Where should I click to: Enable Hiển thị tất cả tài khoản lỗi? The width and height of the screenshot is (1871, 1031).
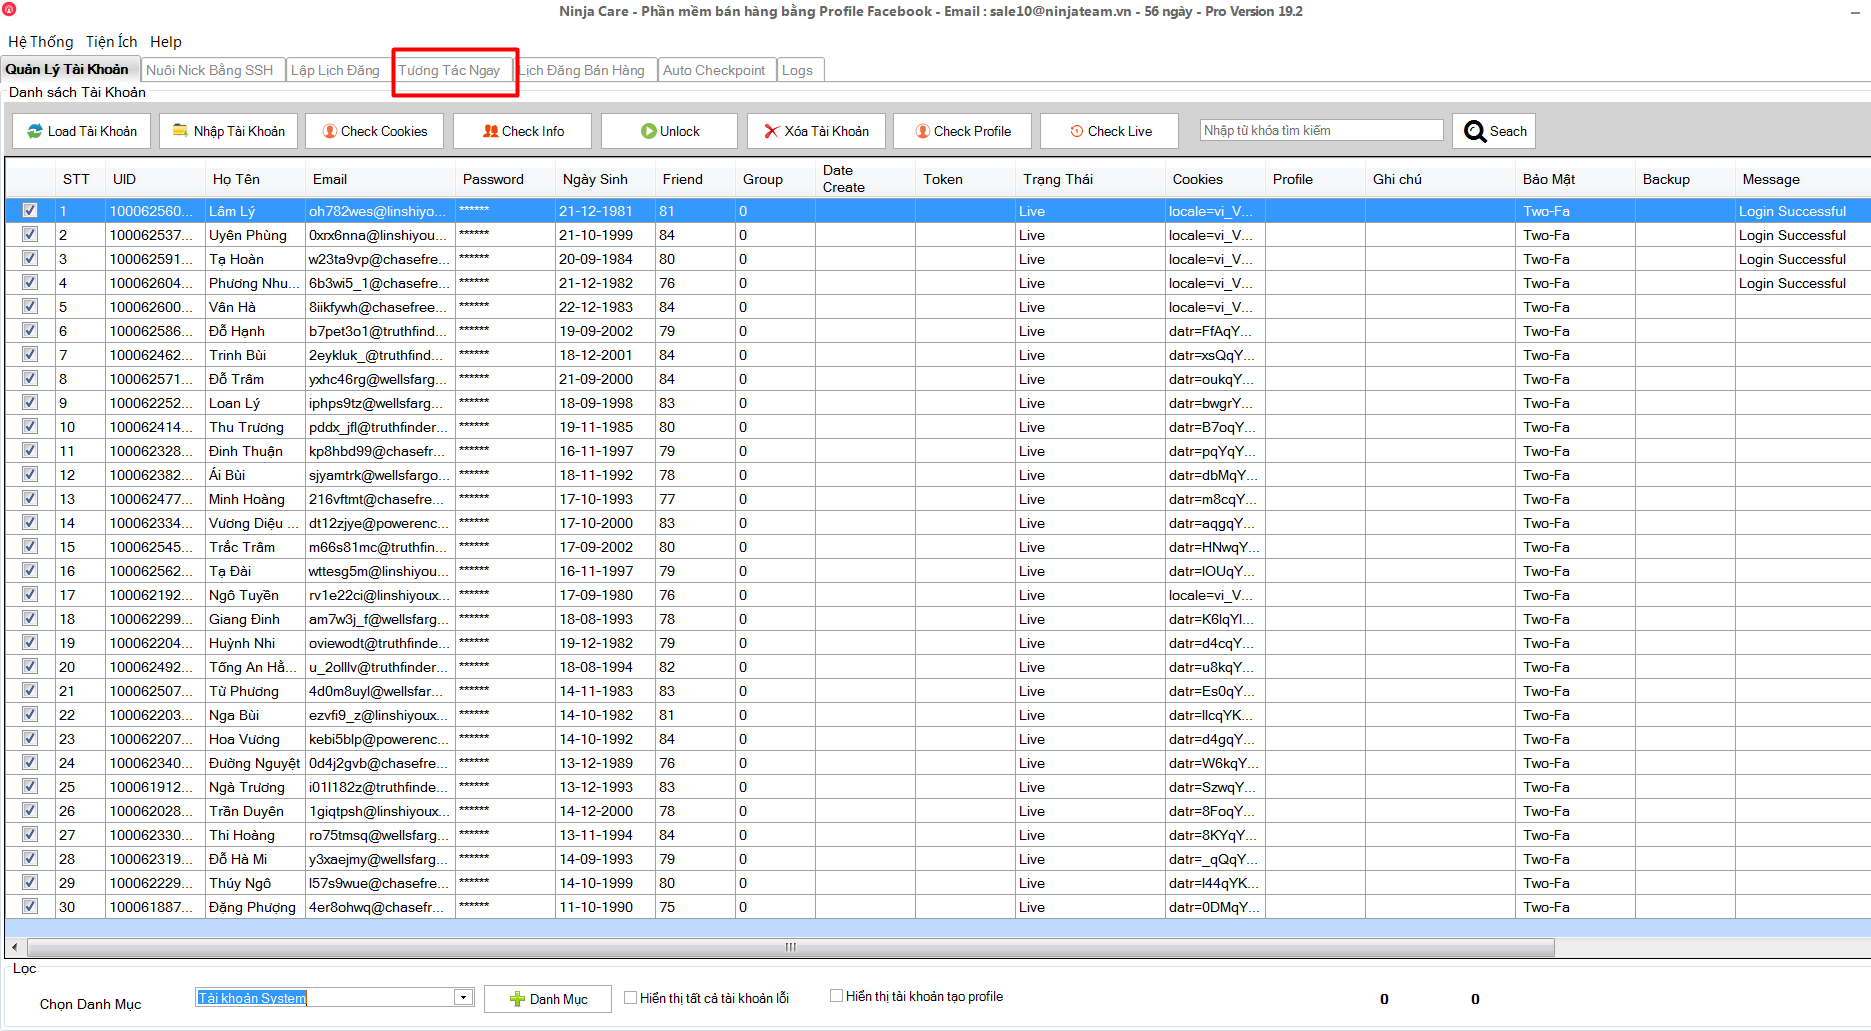(631, 997)
